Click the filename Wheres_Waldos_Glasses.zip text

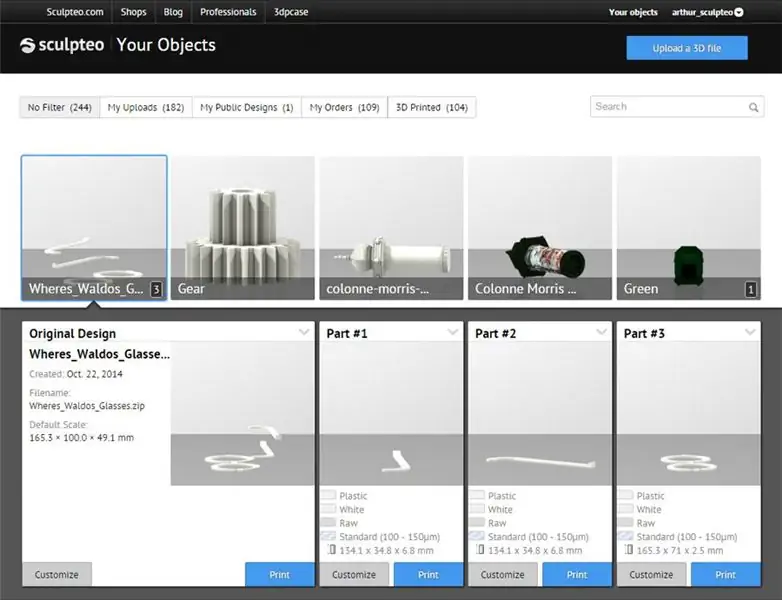[x=87, y=406]
